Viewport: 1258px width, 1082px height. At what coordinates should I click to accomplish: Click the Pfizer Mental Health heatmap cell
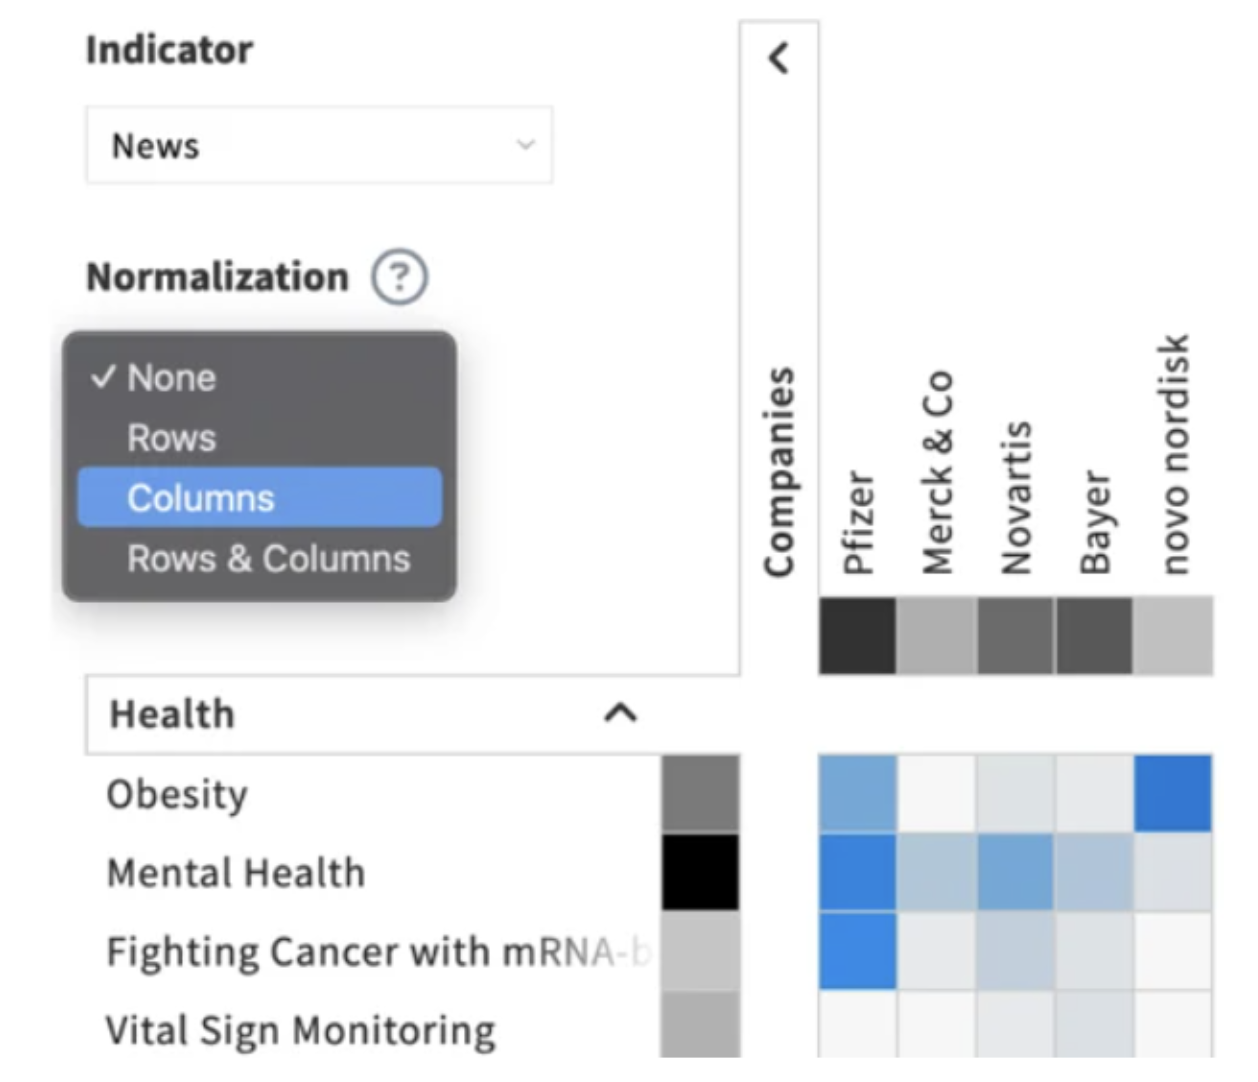857,873
